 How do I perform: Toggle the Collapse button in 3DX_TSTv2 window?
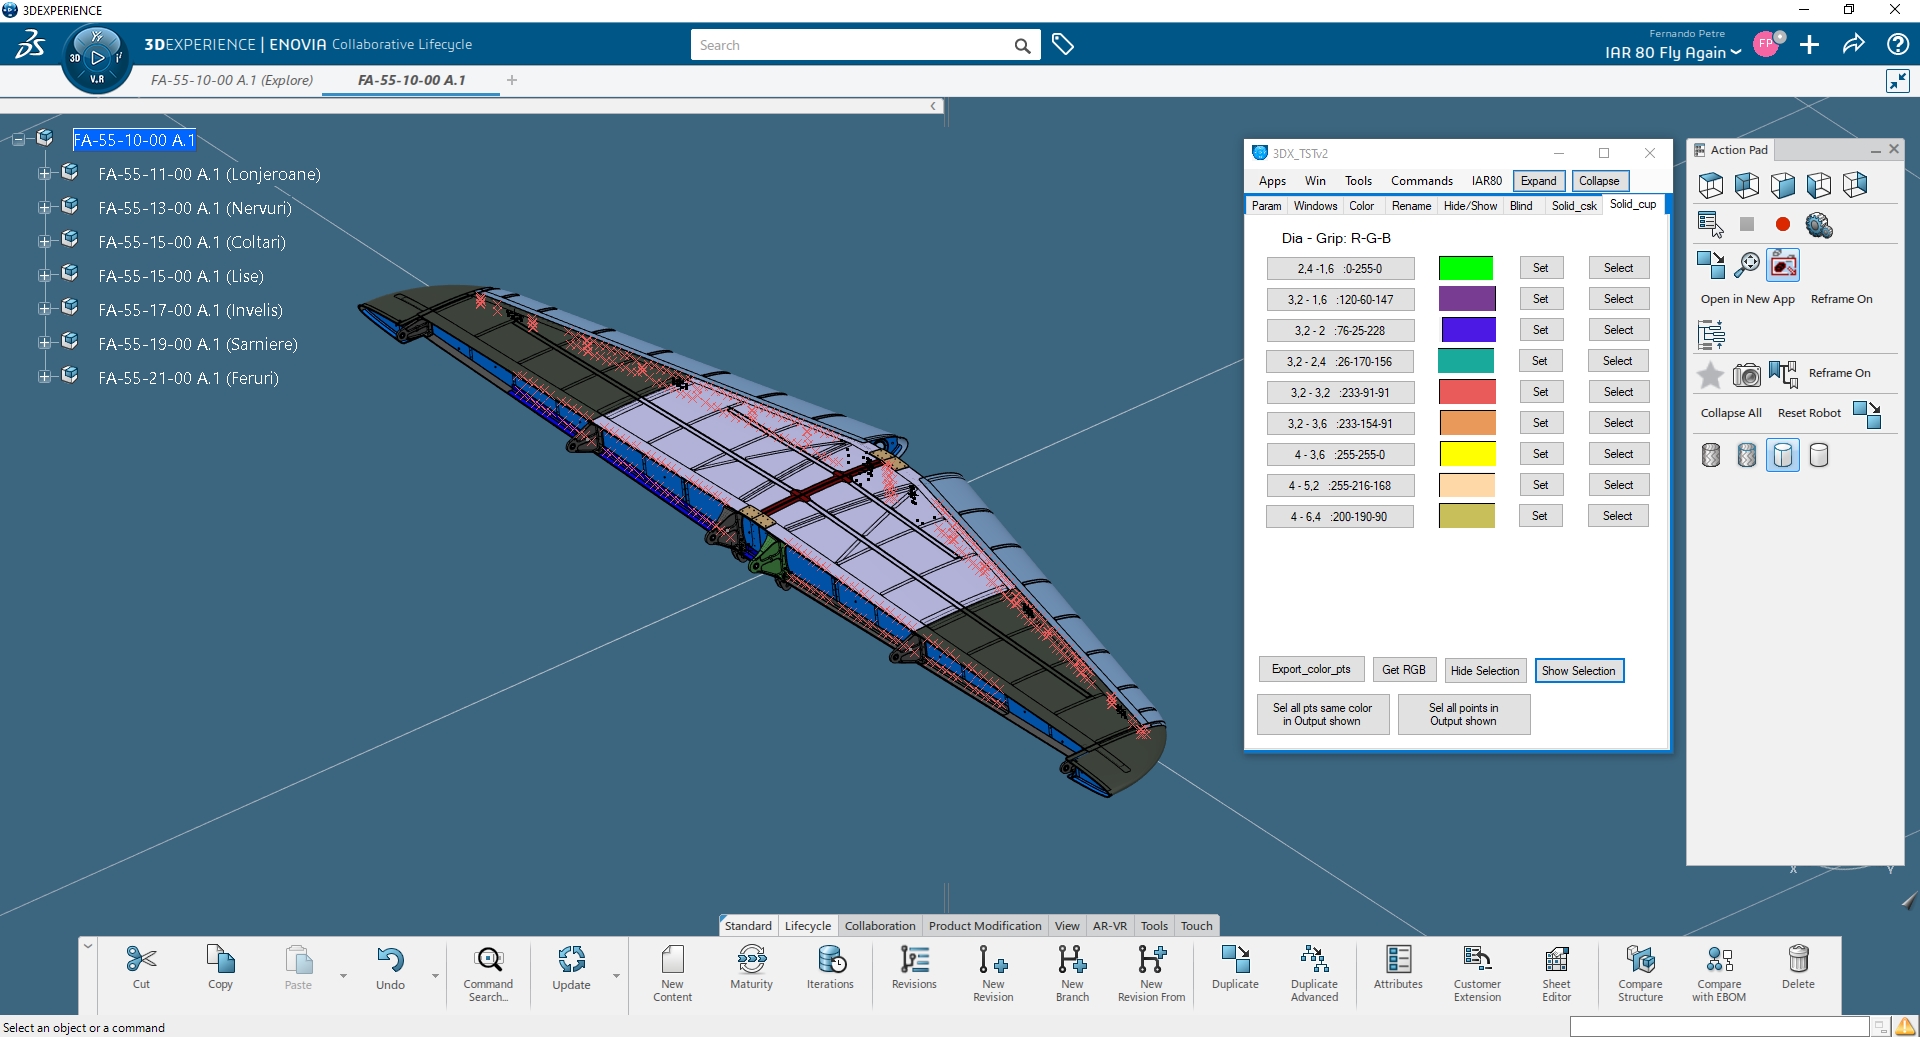(1599, 181)
